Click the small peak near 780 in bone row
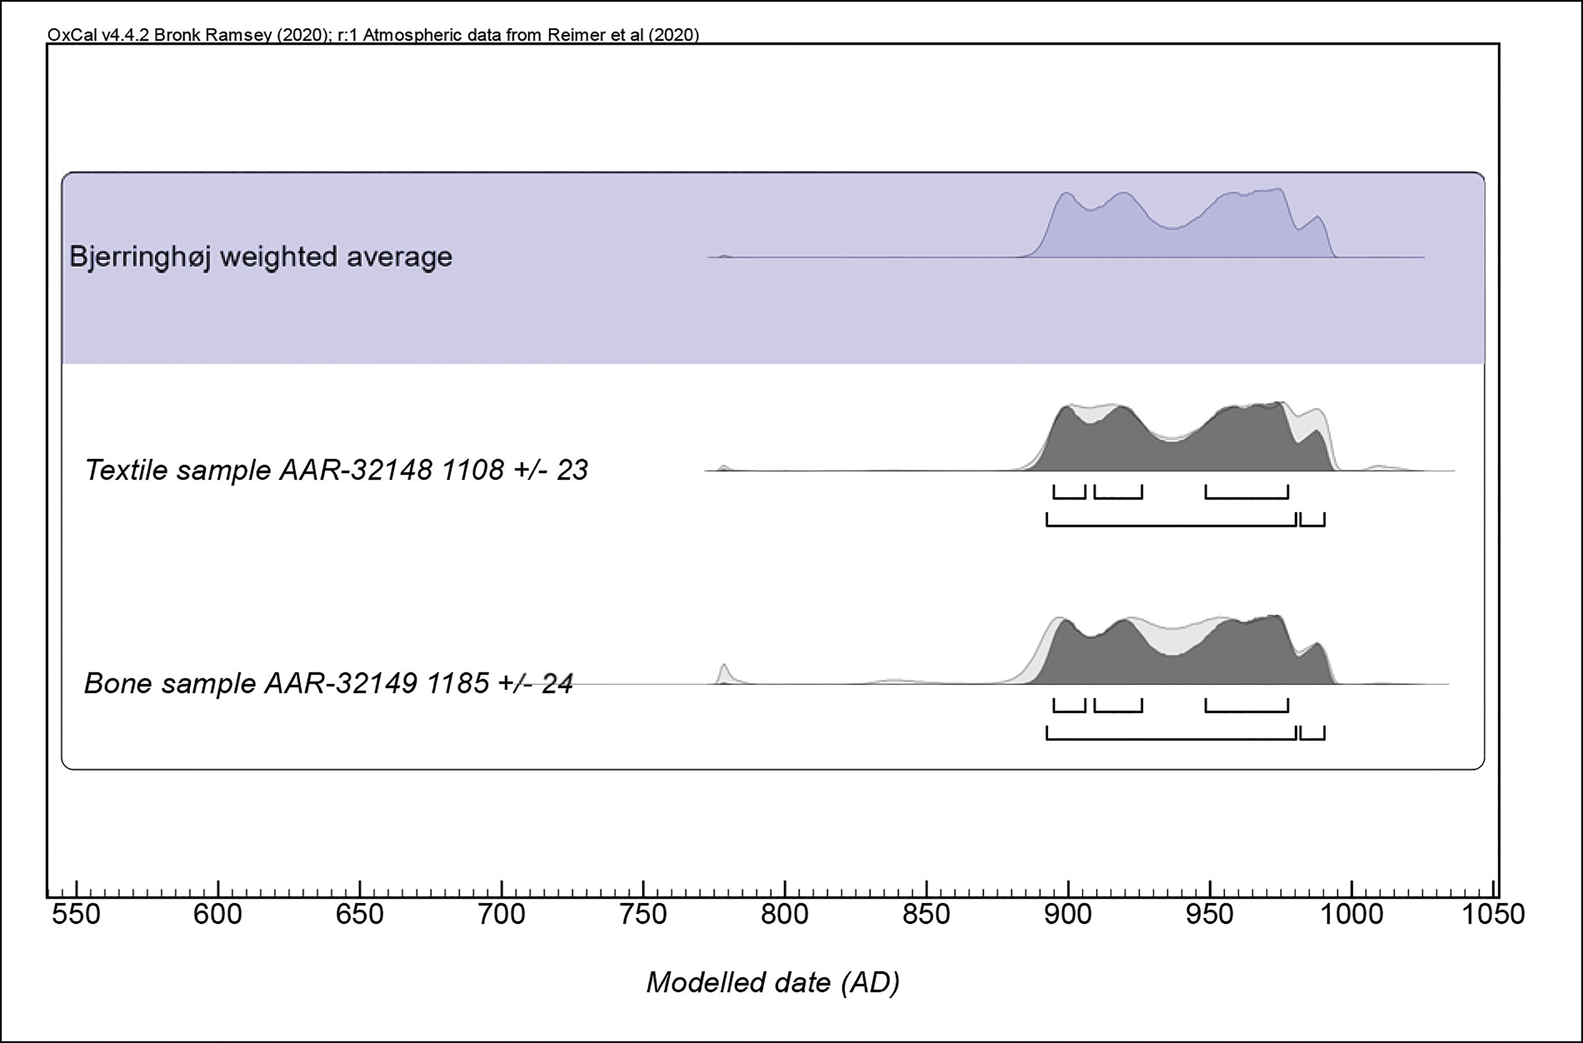 [723, 673]
